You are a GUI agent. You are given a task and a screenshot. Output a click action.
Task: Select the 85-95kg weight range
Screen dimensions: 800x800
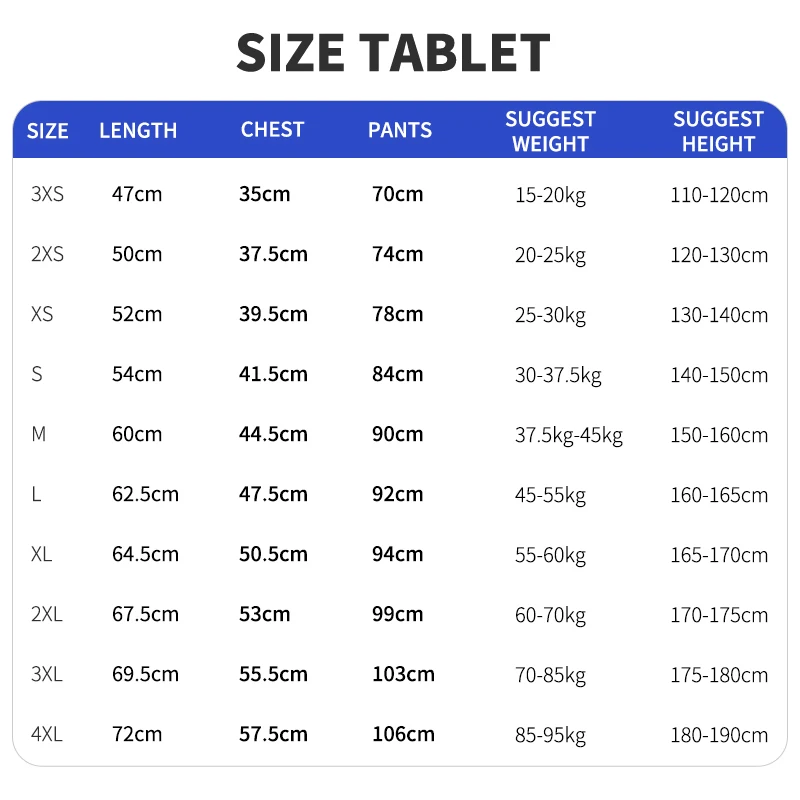point(551,736)
